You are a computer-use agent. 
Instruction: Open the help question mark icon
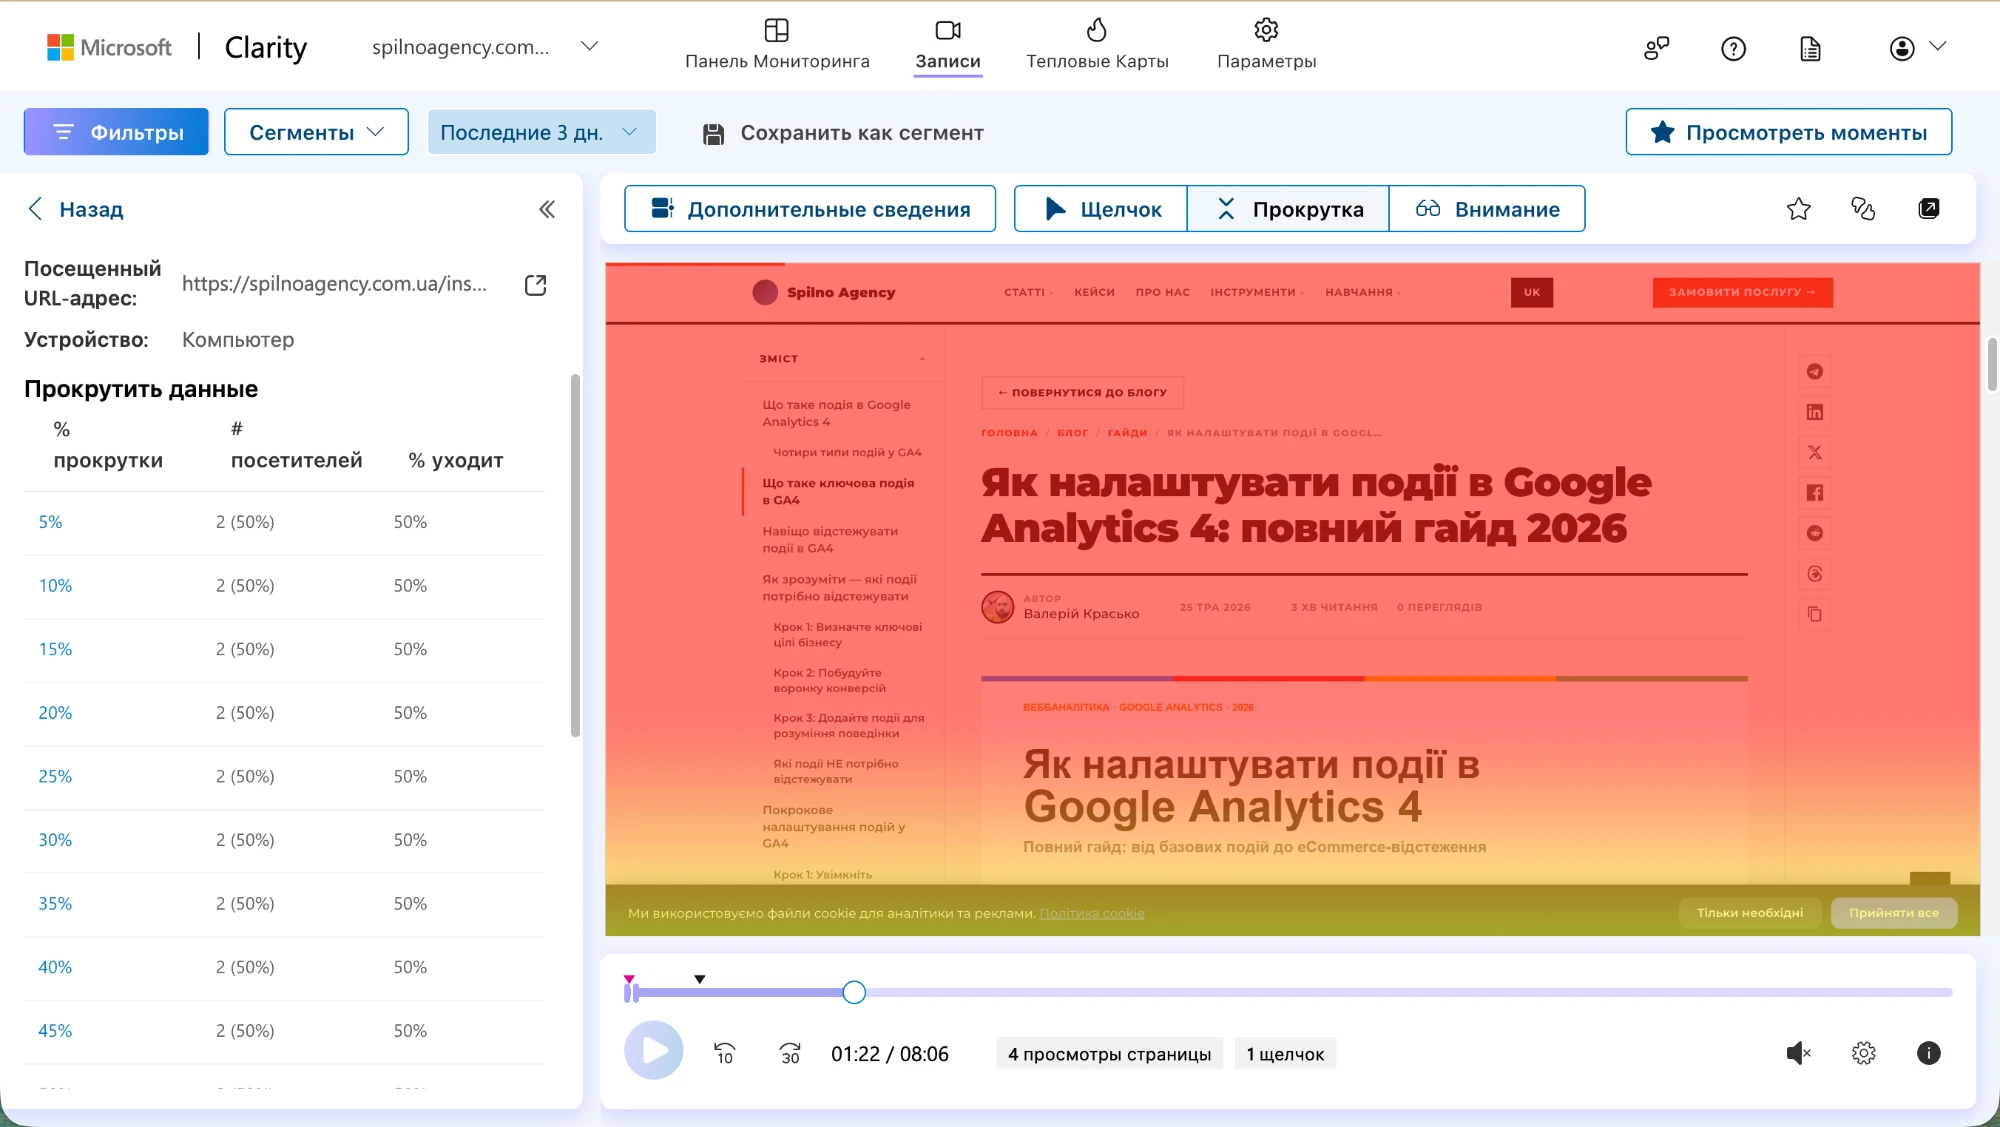(x=1733, y=48)
